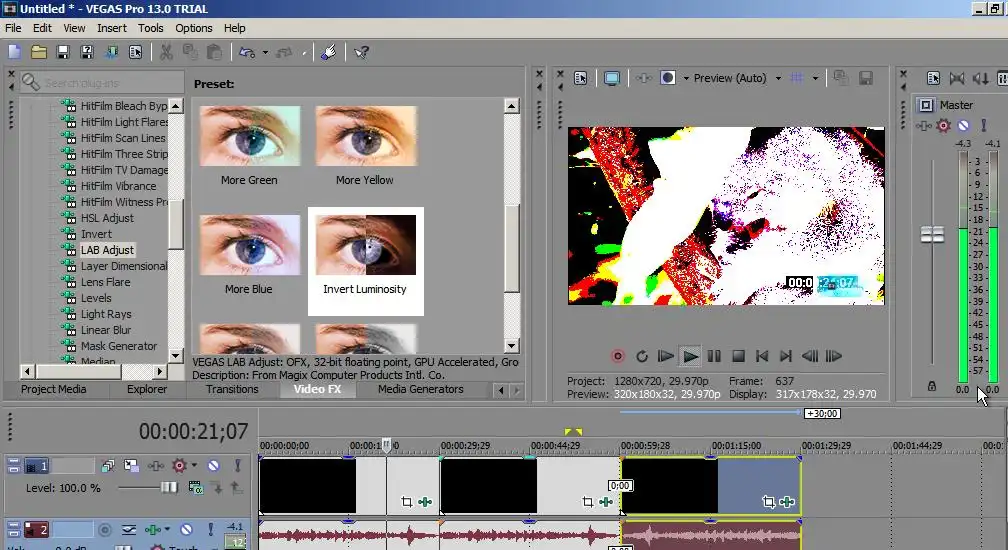The image size is (1008, 550).
Task: Toggle the Master fader lock icon
Action: coord(932,386)
